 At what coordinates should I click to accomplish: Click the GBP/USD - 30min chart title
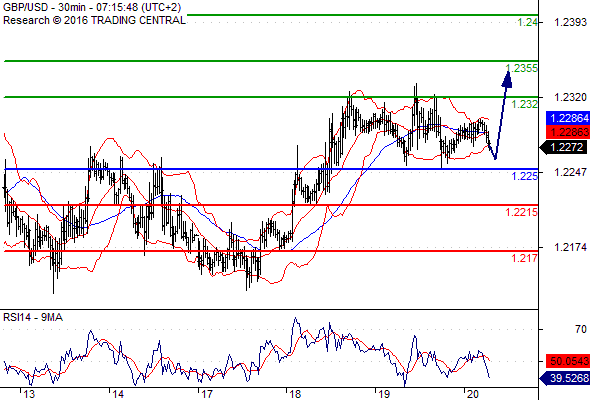coord(92,7)
